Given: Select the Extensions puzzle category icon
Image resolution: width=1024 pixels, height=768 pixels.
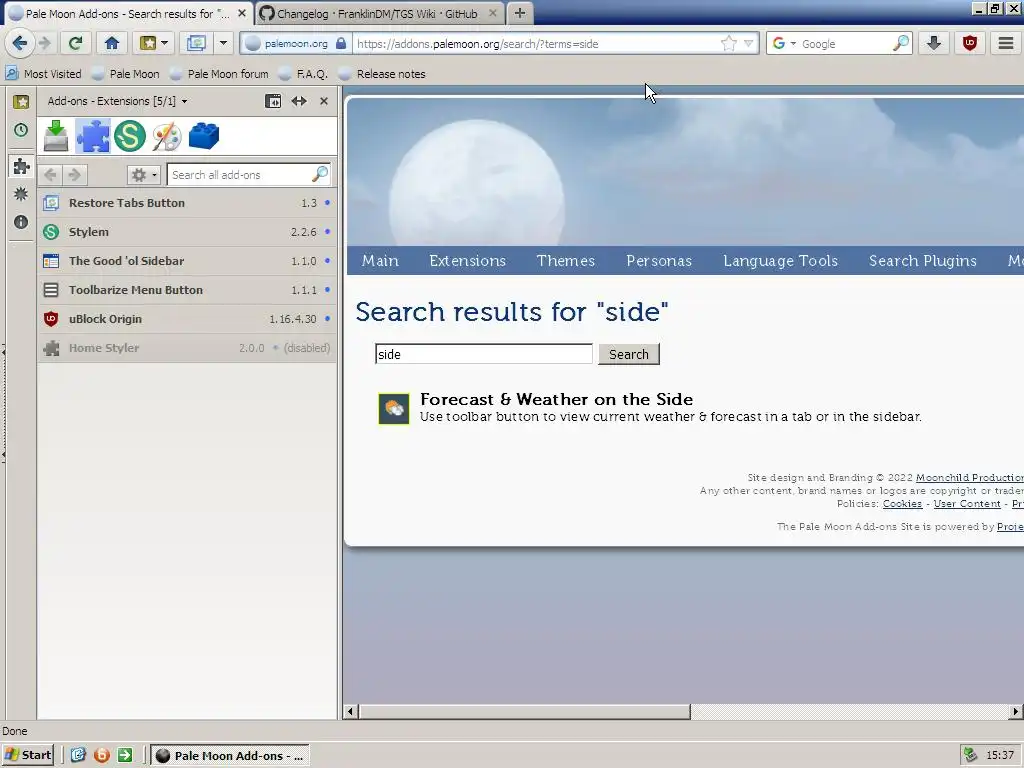Looking at the screenshot, I should point(93,136).
